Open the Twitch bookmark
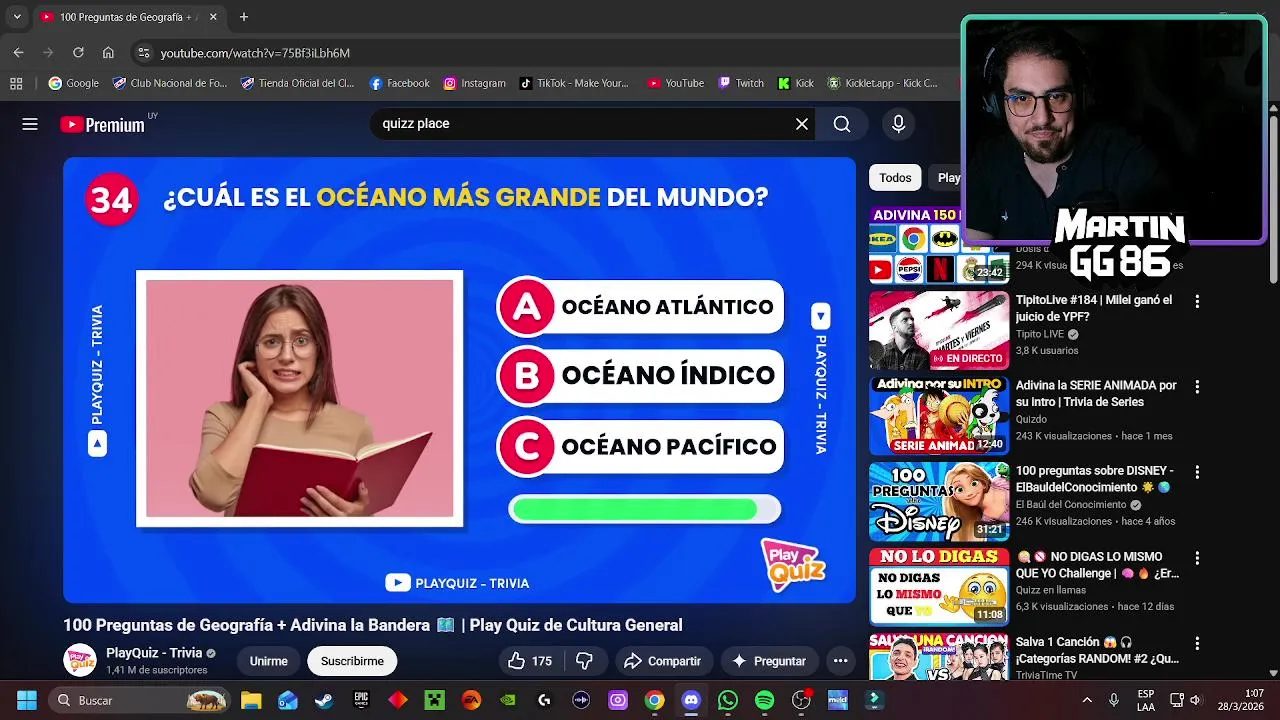The width and height of the screenshot is (1280, 720). tap(740, 84)
